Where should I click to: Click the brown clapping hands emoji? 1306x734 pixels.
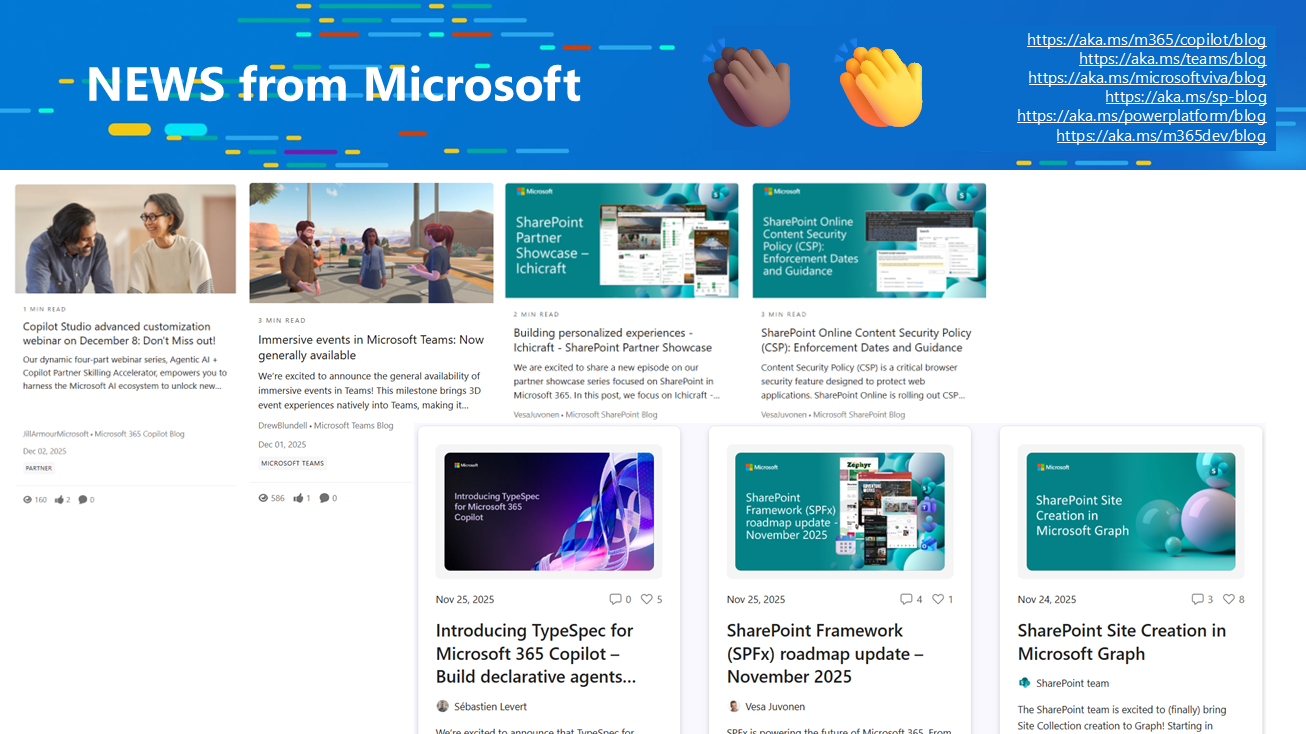click(749, 83)
